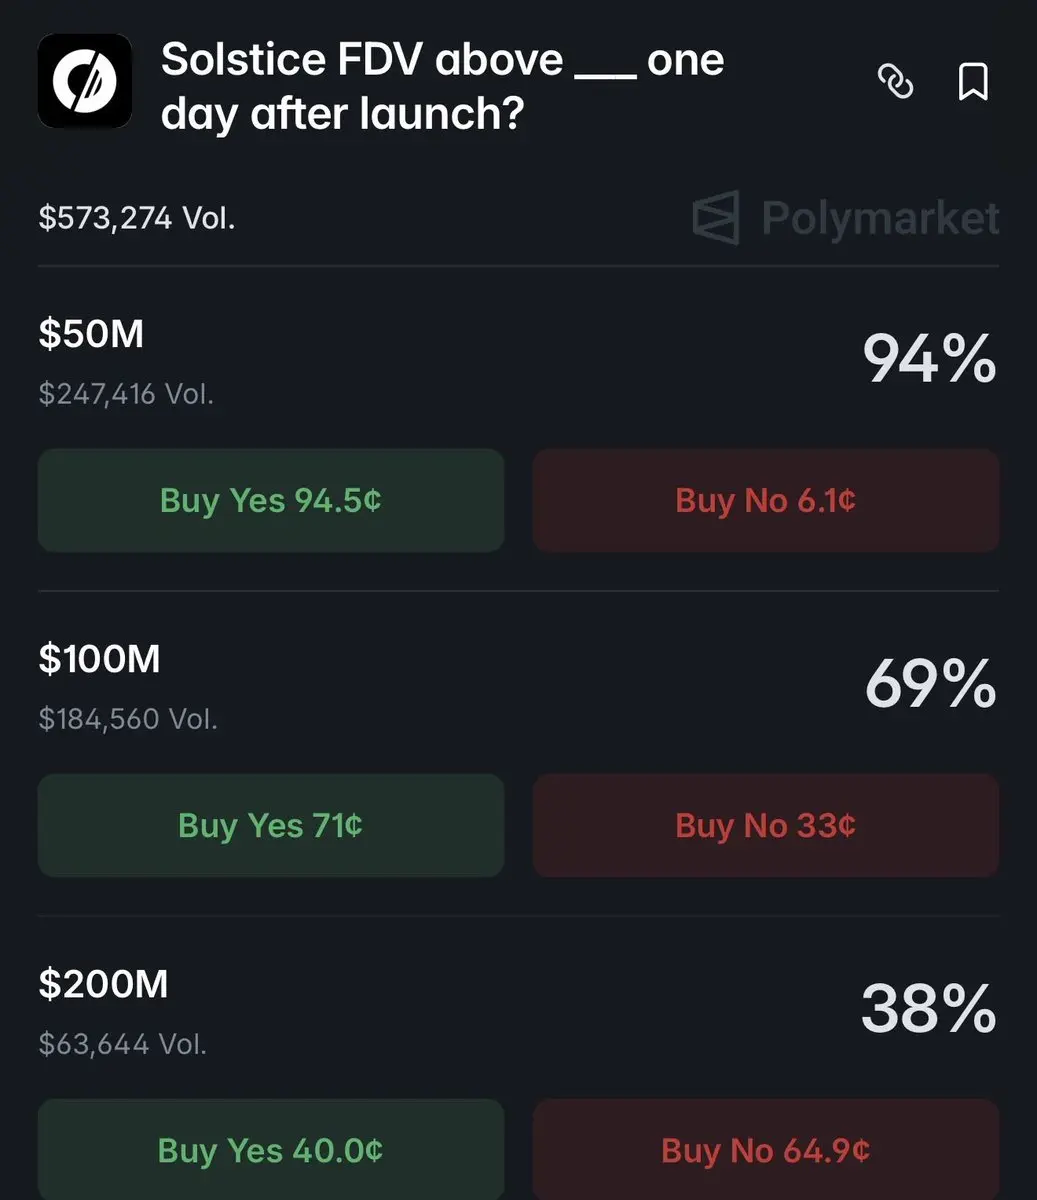Open the $200M outcome row label
The image size is (1037, 1200).
coord(103,984)
